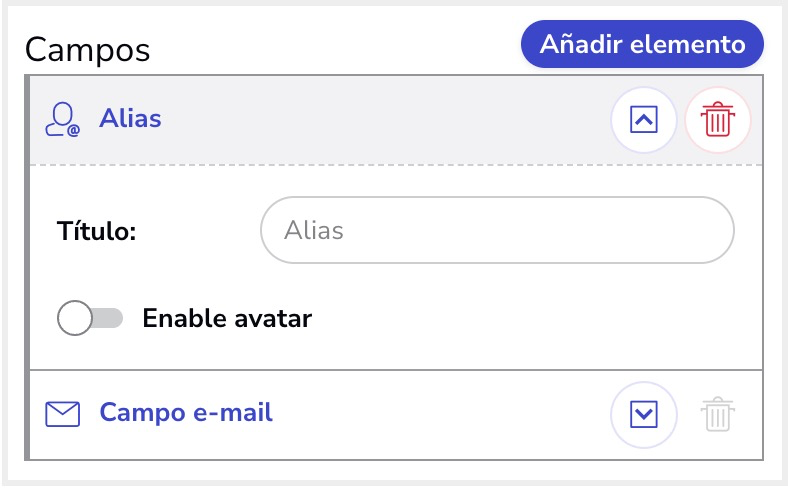Select the Alias field header title
Viewport: 788px width, 488px height.
click(130, 119)
